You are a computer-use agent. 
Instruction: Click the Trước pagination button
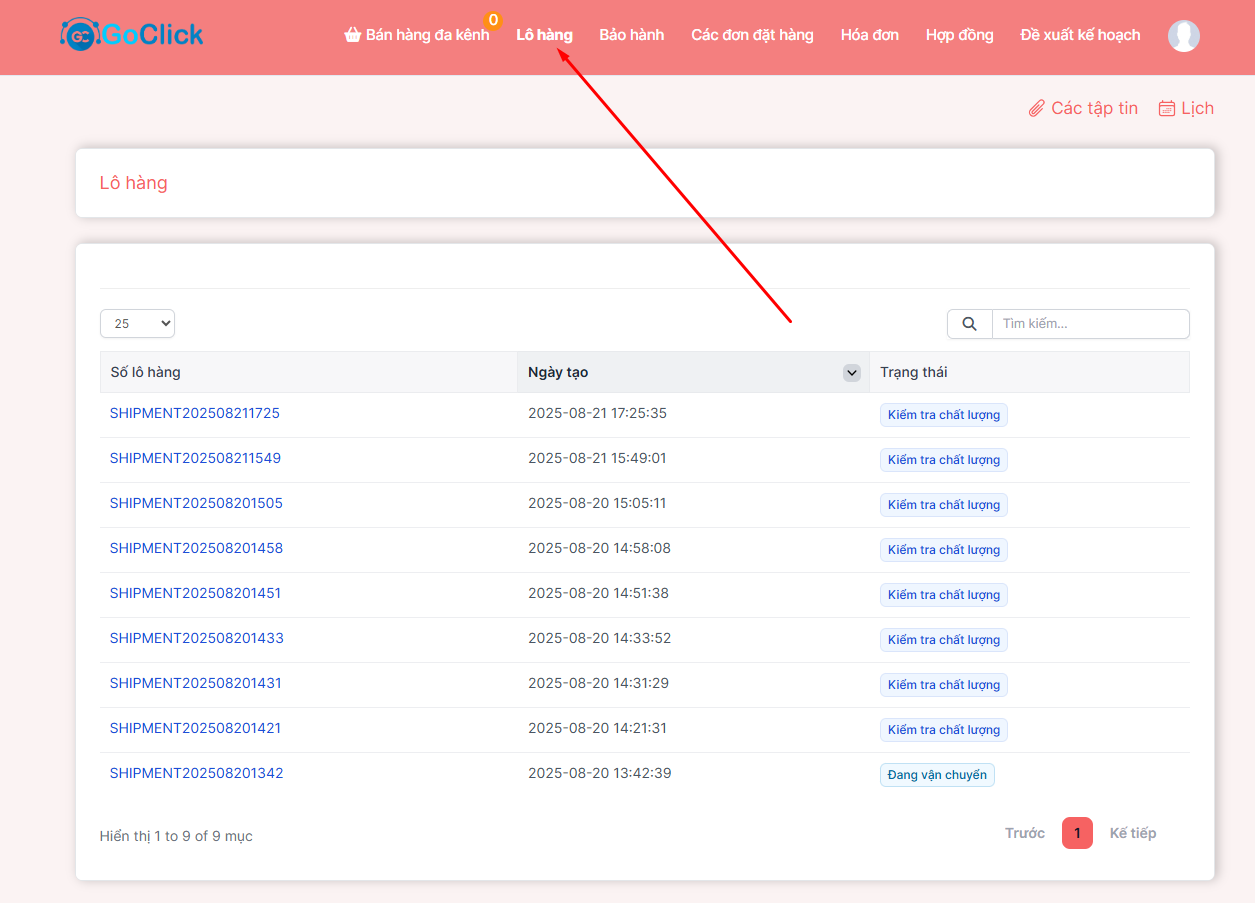coord(1025,833)
